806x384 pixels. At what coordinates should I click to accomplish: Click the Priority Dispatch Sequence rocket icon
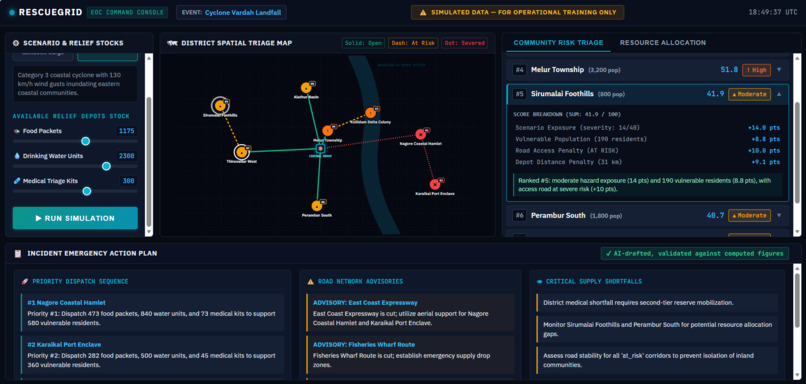(x=24, y=282)
